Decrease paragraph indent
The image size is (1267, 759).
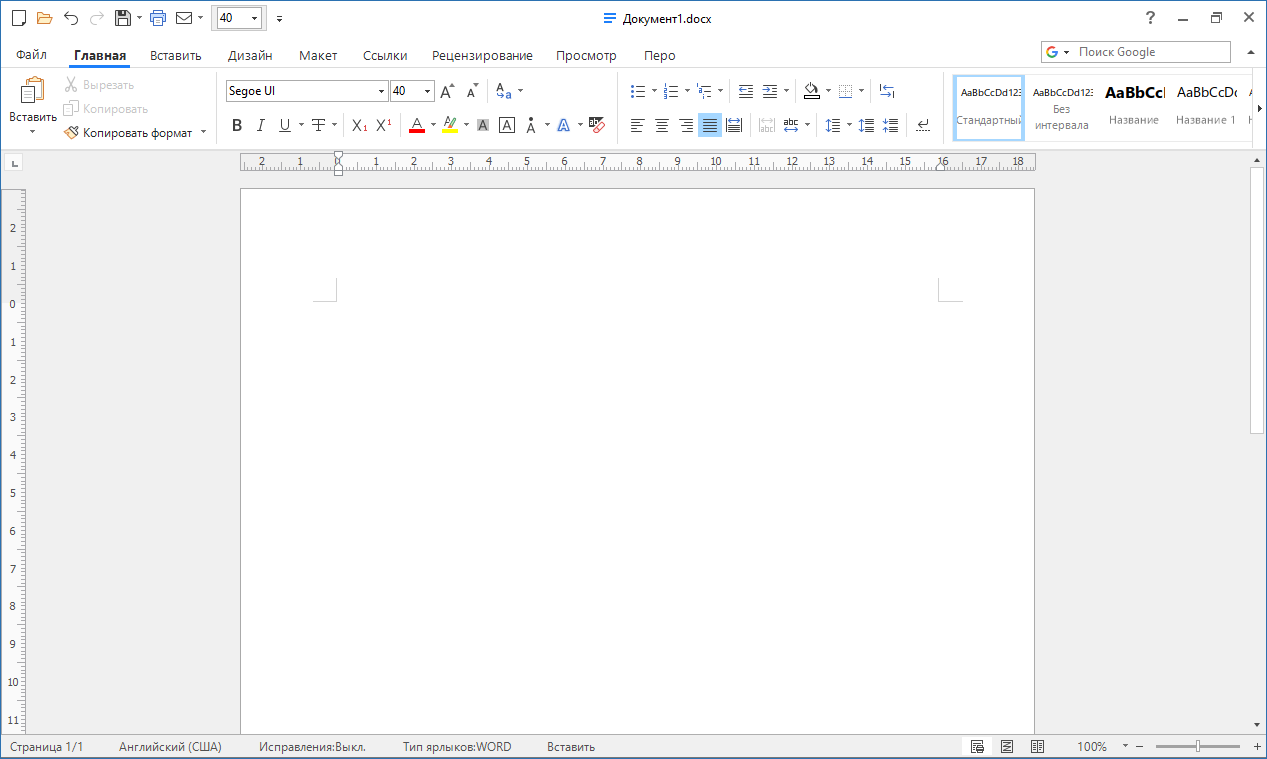click(746, 91)
